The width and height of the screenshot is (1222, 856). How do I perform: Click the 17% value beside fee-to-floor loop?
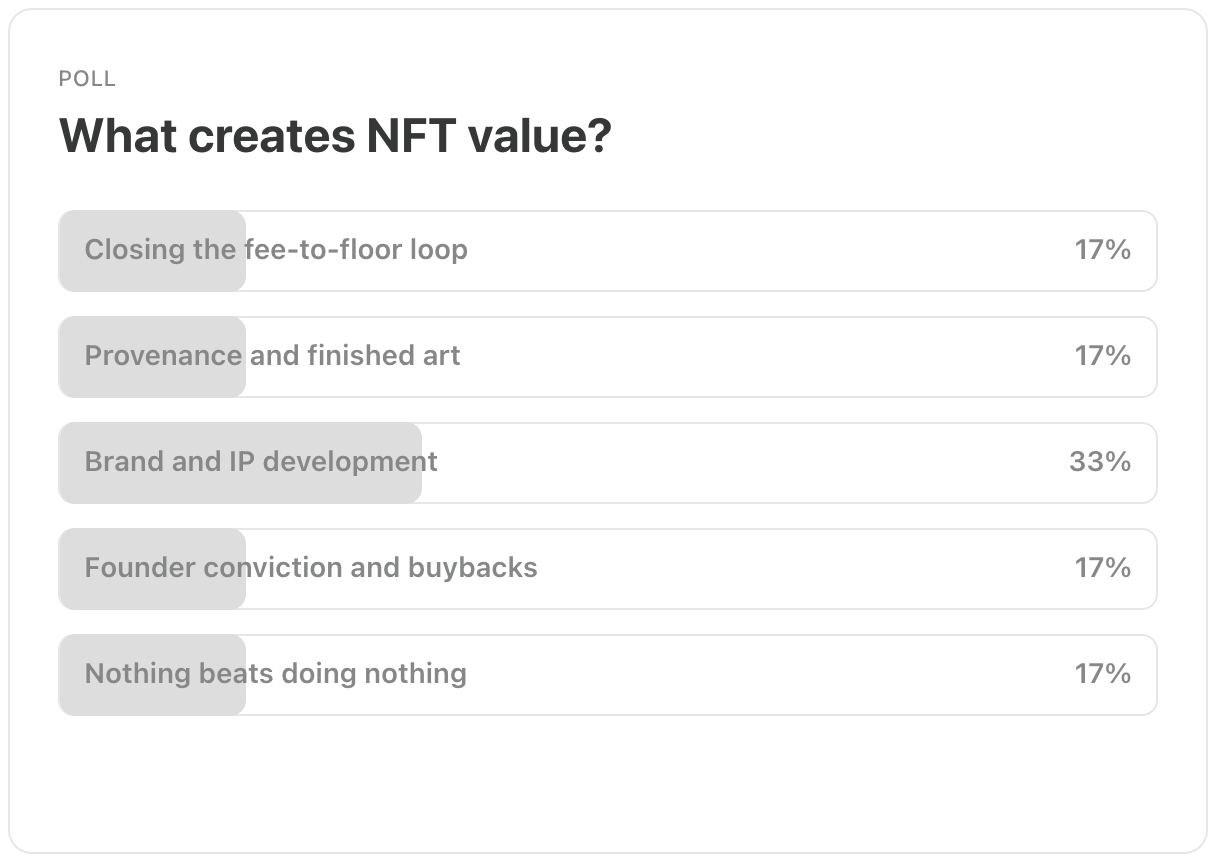(1103, 250)
